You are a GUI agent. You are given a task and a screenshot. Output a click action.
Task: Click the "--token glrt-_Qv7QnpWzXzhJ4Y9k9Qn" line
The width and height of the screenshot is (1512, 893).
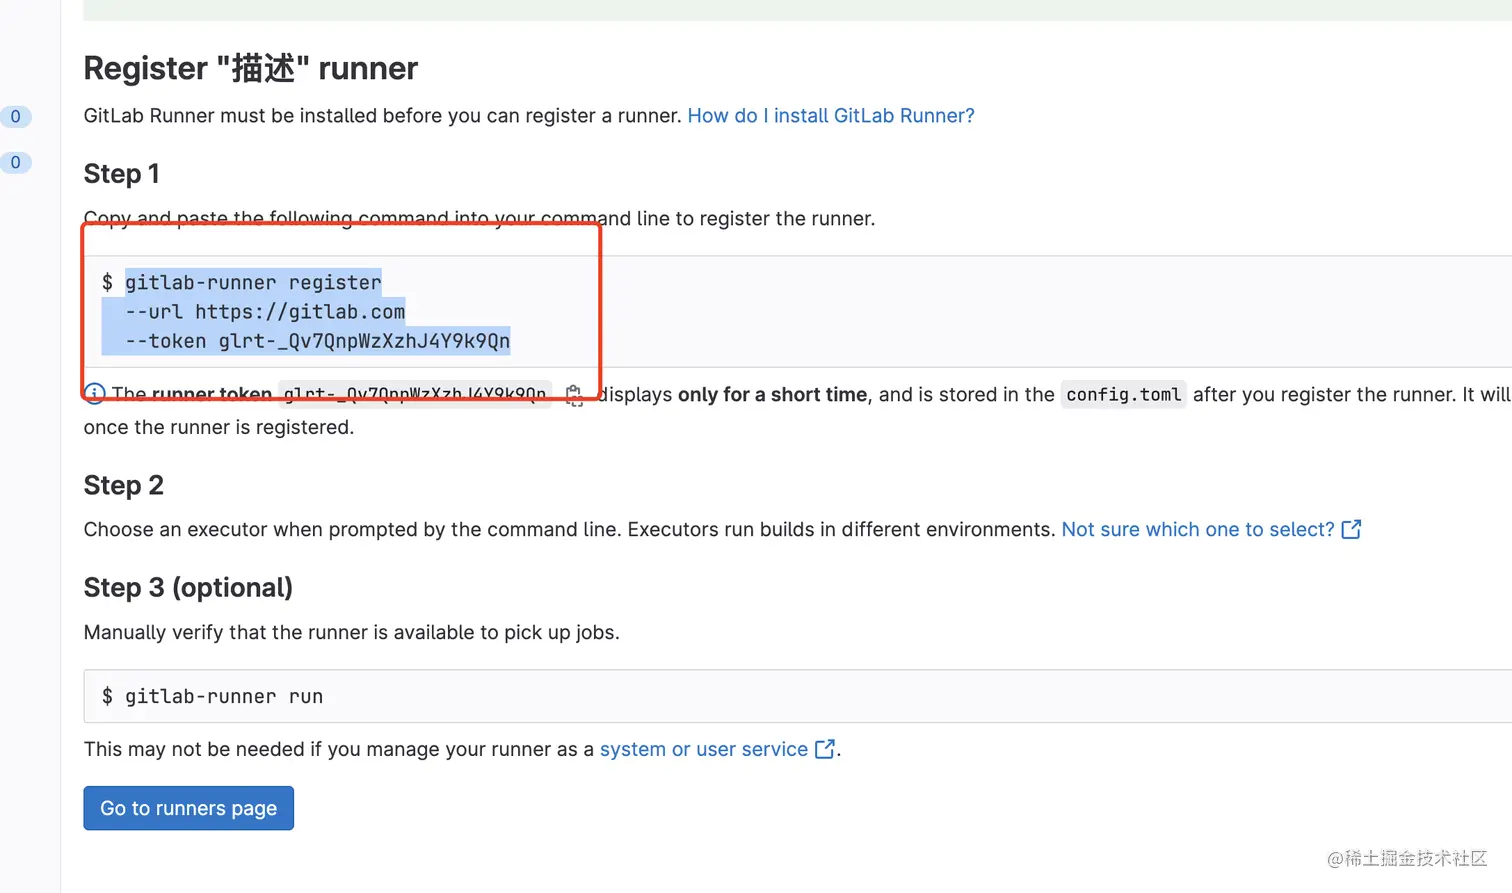pyautogui.click(x=317, y=341)
